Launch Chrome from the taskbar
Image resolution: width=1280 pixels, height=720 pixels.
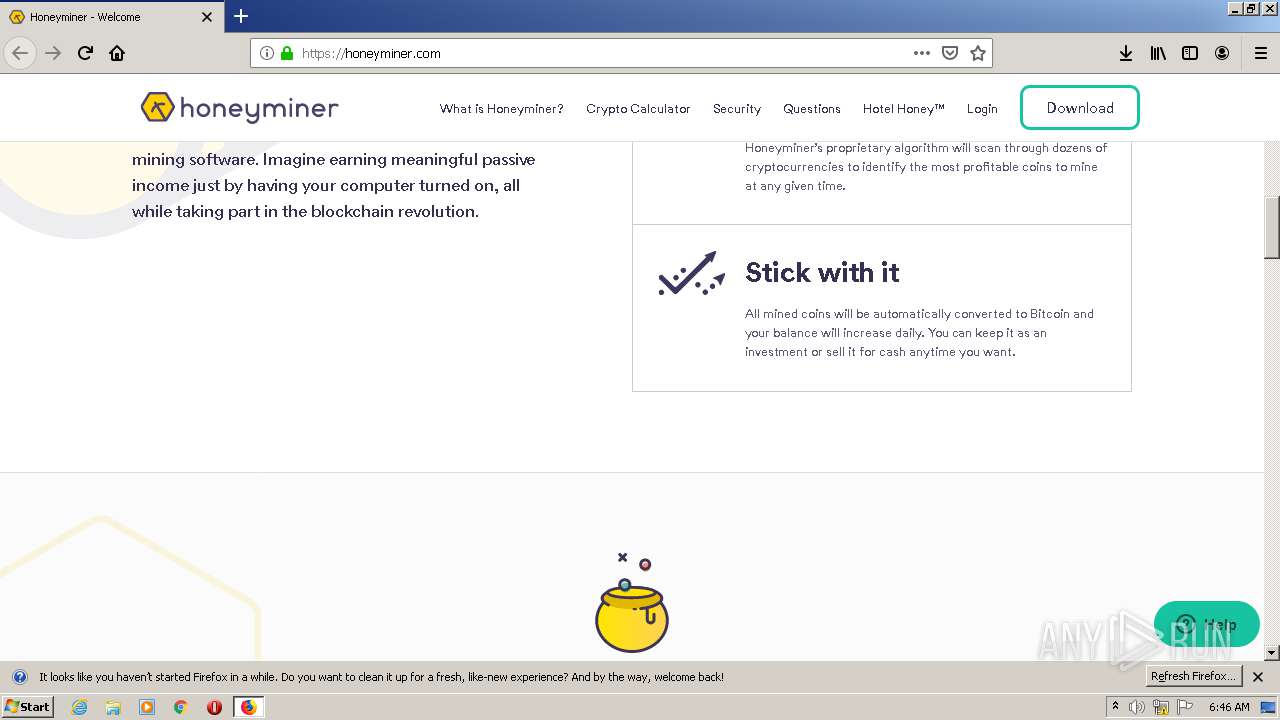[181, 707]
